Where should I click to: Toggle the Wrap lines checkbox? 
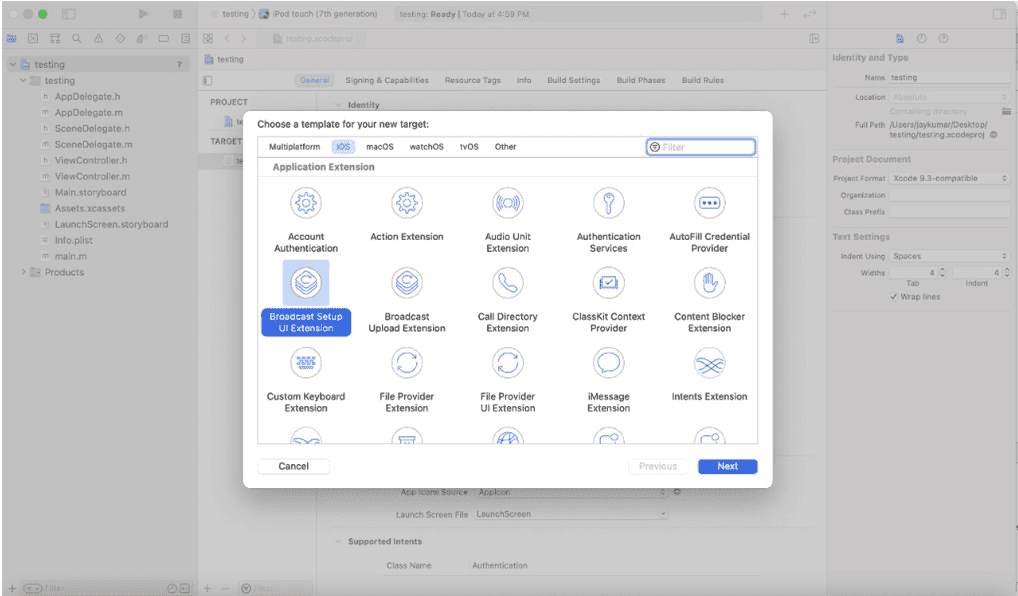(893, 297)
